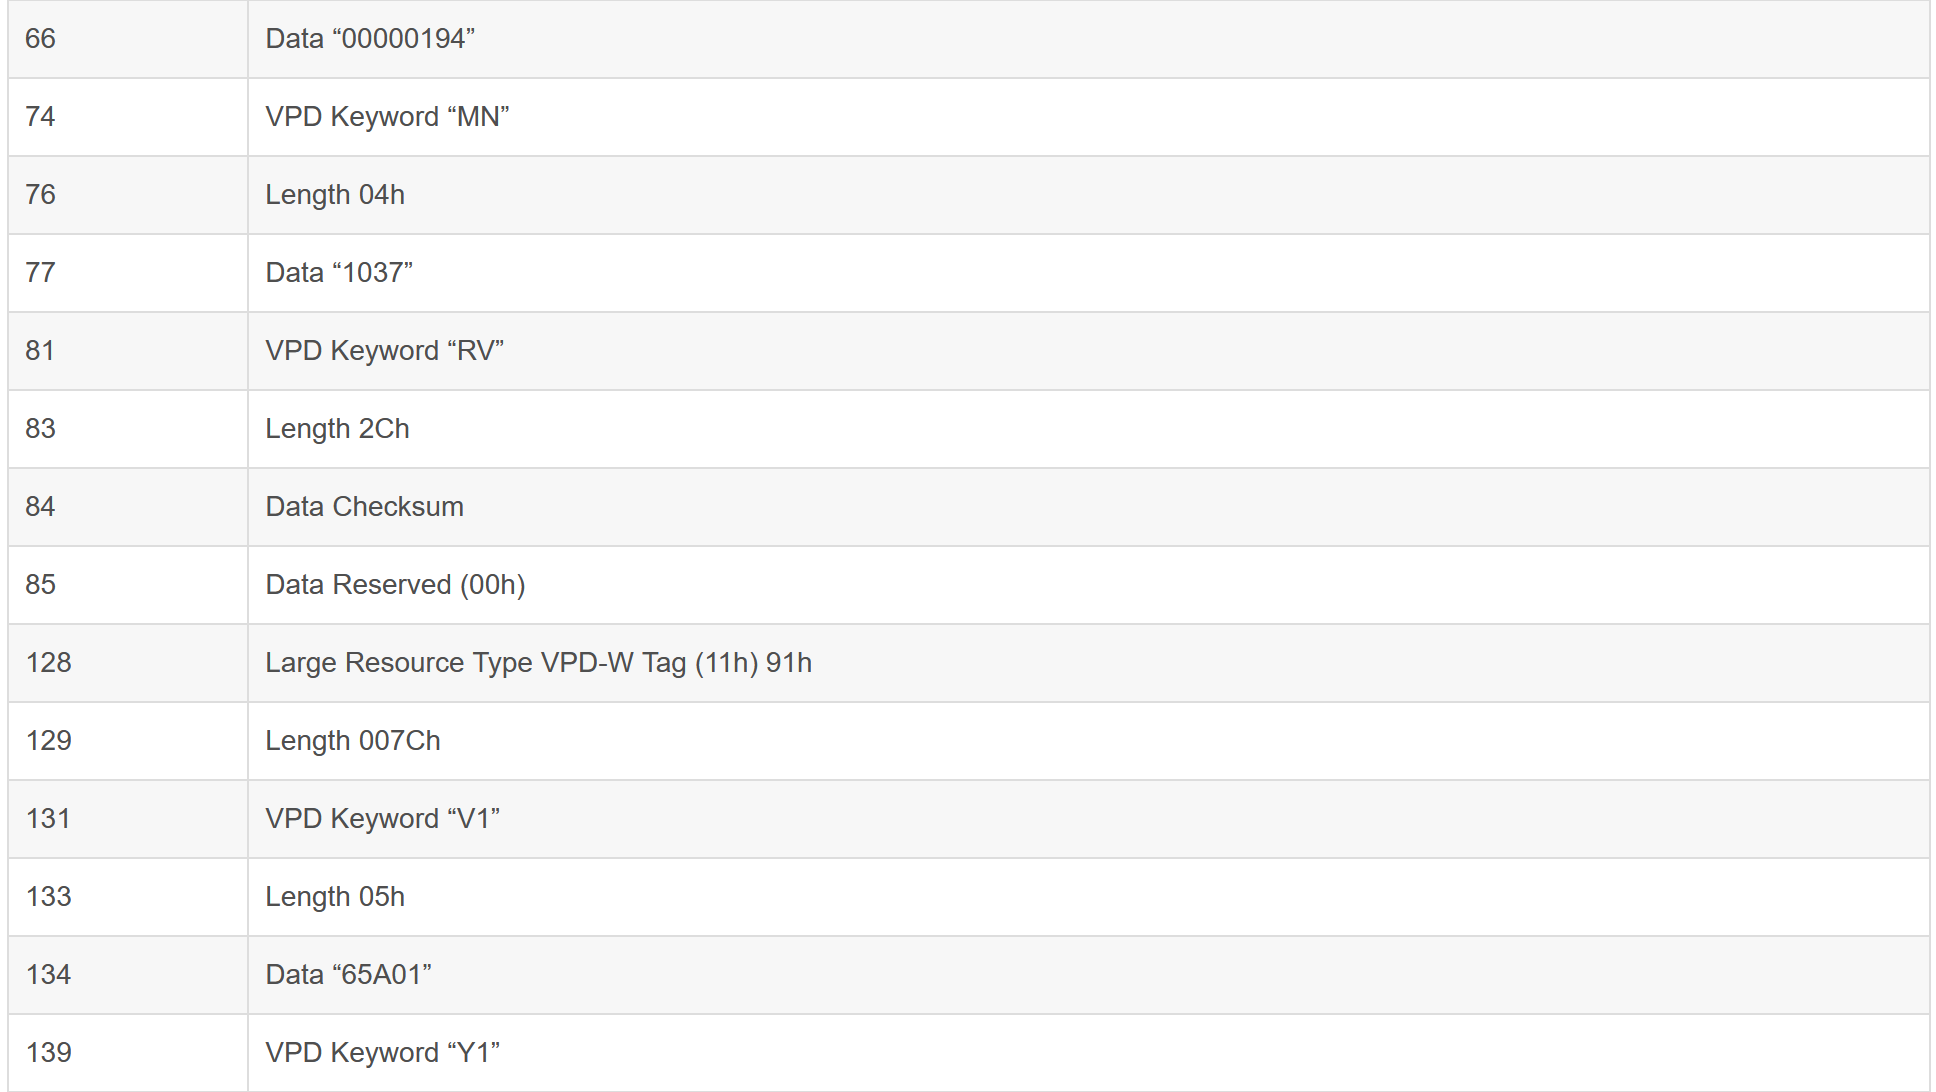This screenshot has width=1936, height=1092.
Task: Click the VPD Keyword "RV" cell
Action: (x=384, y=351)
